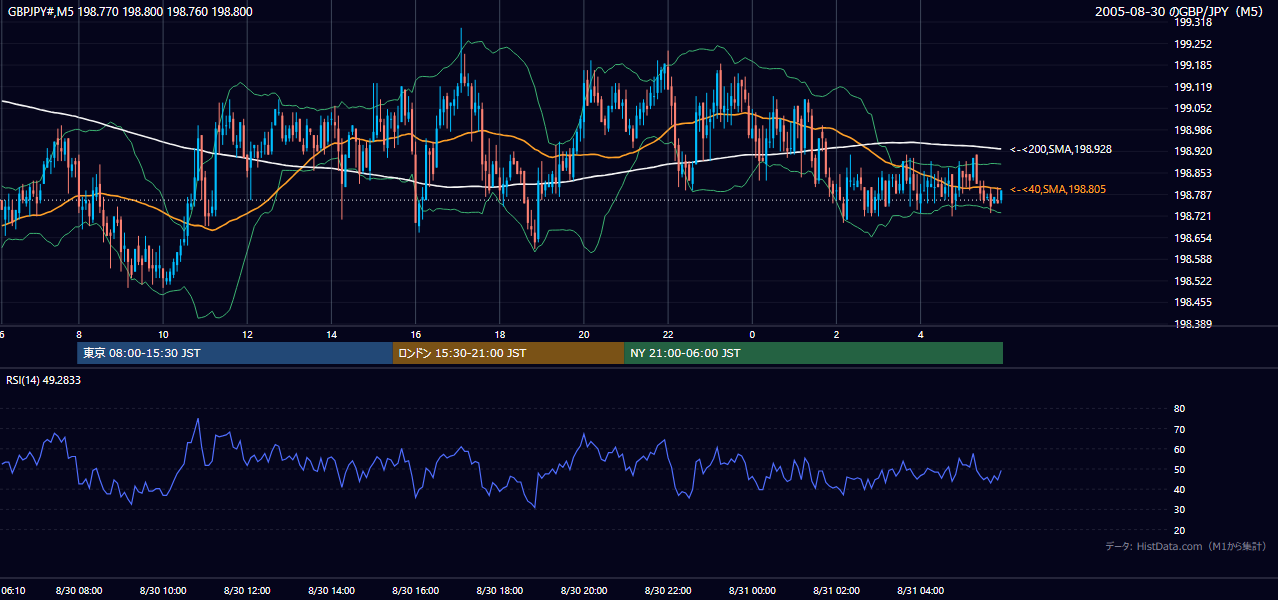Click price level 199.318 on the axis
This screenshot has width=1278, height=600.
click(1194, 22)
